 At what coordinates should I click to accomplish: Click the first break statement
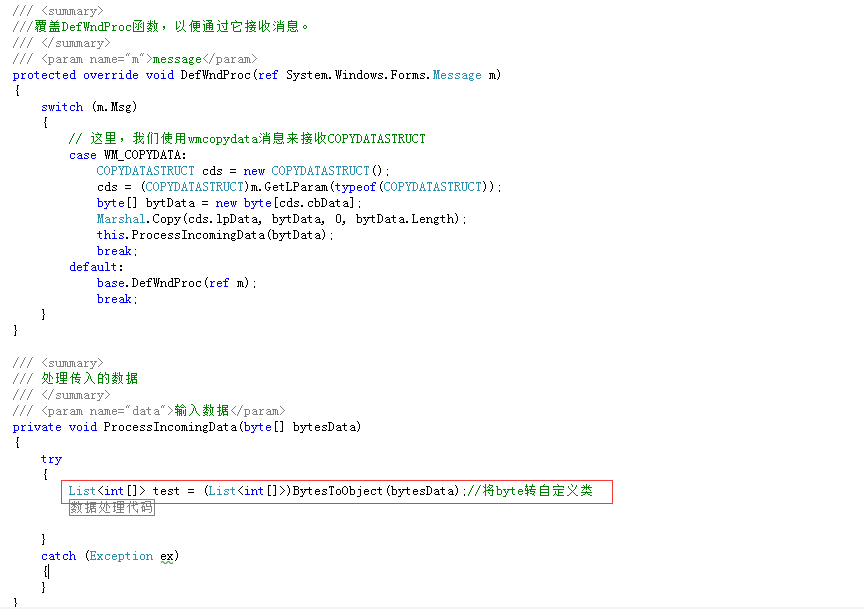(x=113, y=250)
